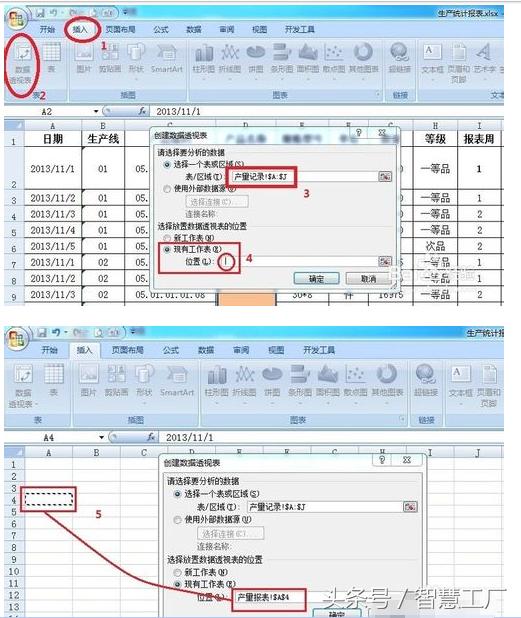Viewport: 521px width, 618px height.
Task: Open quick access toolbar customize arrow in lower window
Action: click(x=134, y=331)
